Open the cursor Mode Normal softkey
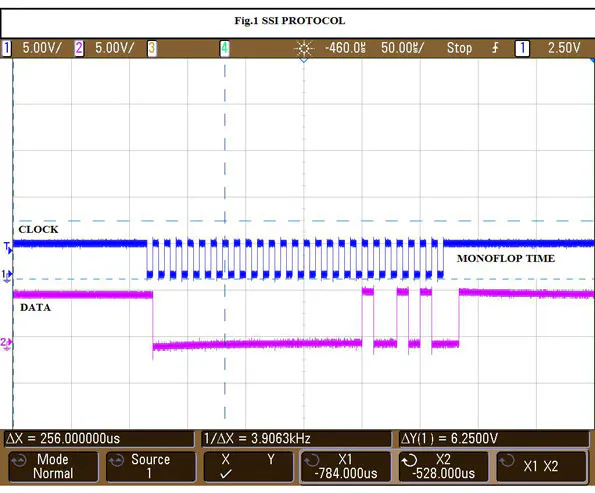Screen dimensions: 595x493 [53, 466]
